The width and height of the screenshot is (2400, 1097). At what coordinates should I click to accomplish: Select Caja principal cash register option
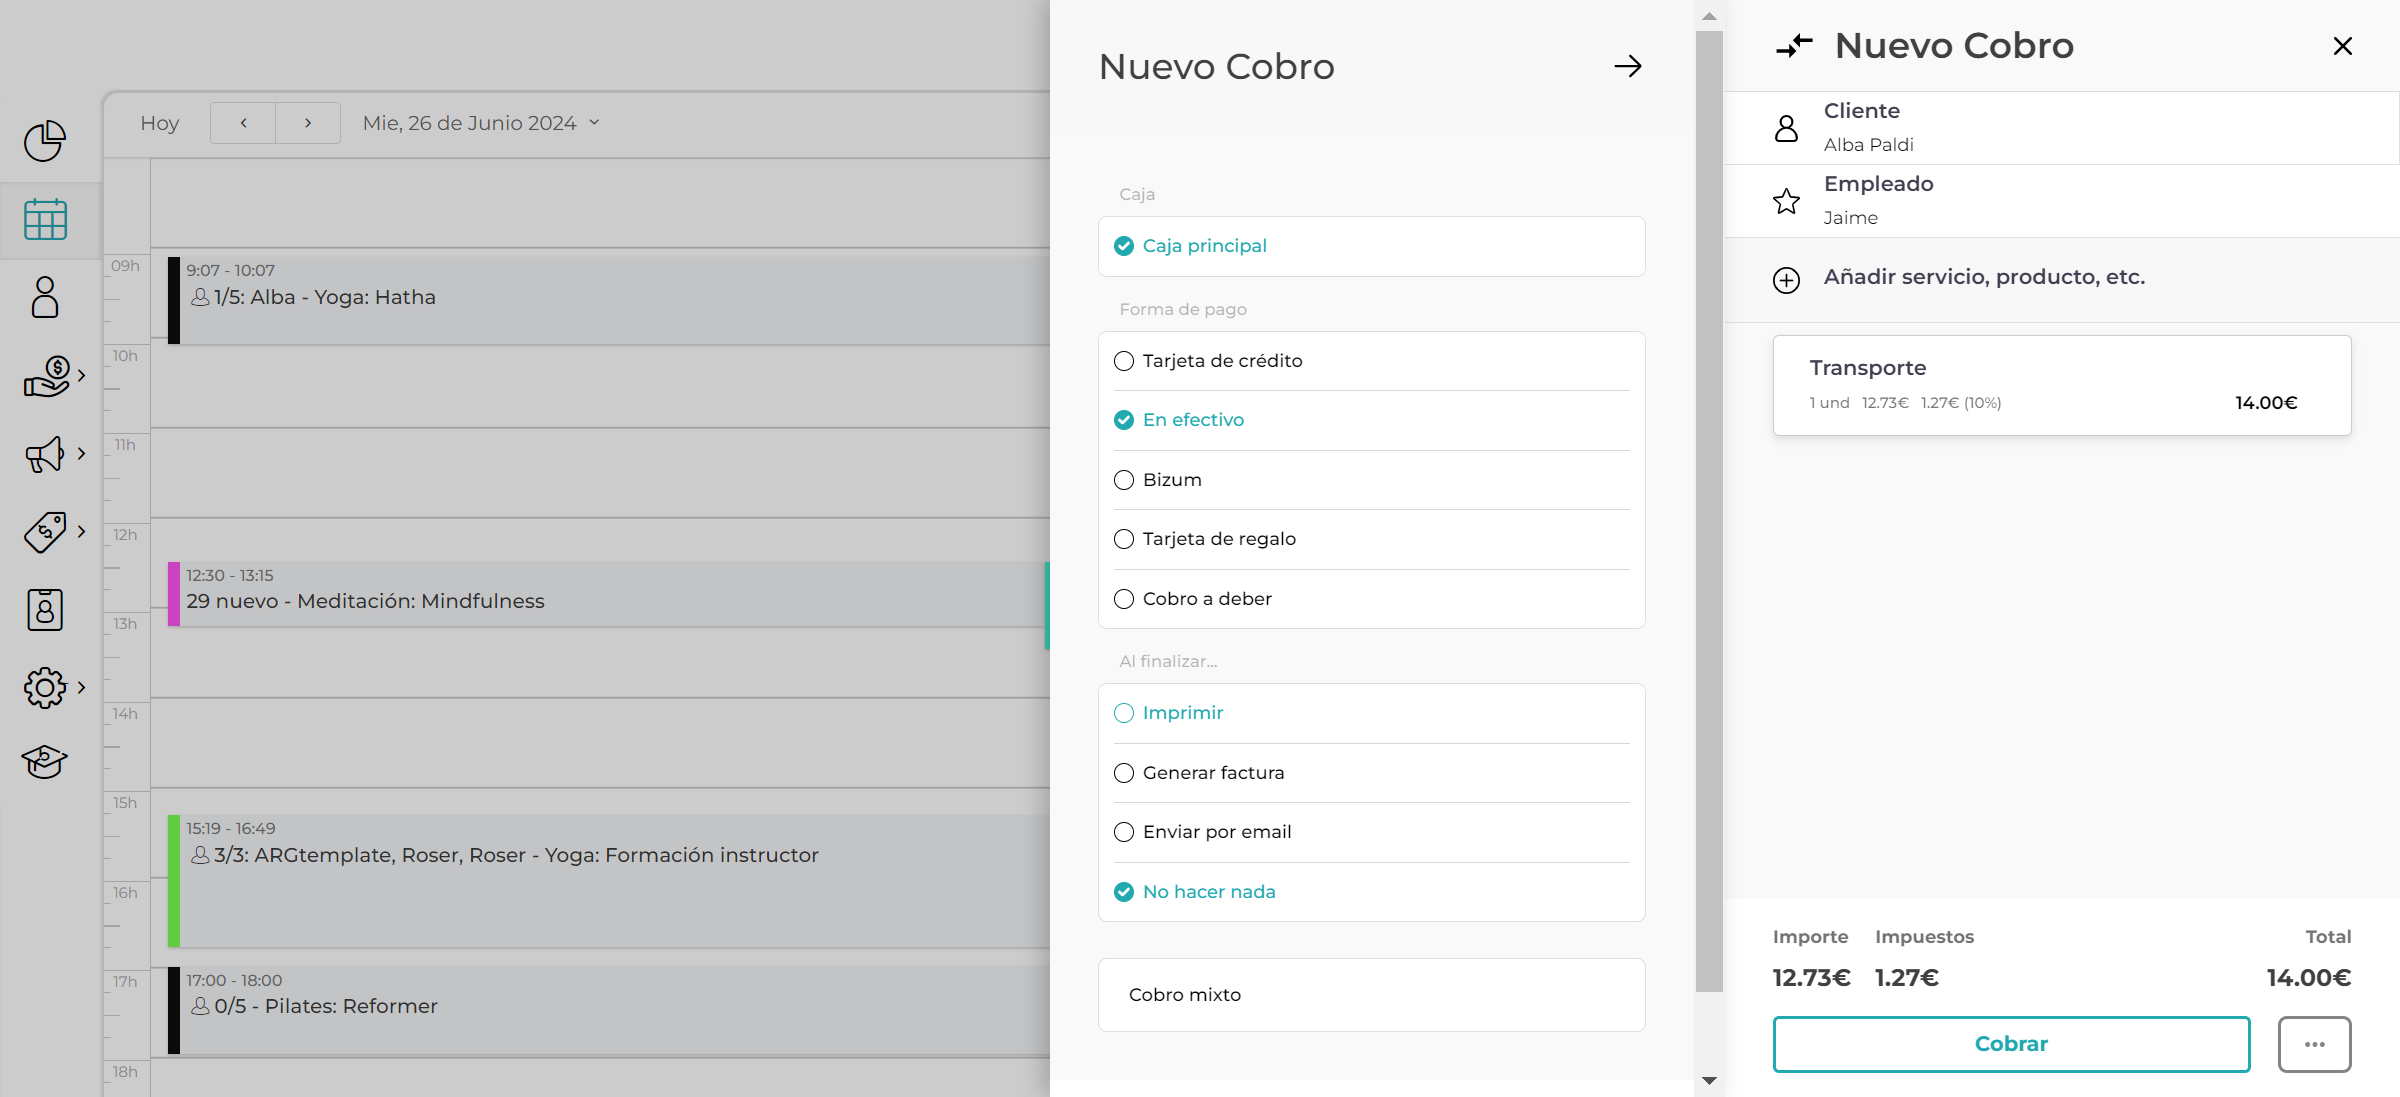click(1371, 246)
